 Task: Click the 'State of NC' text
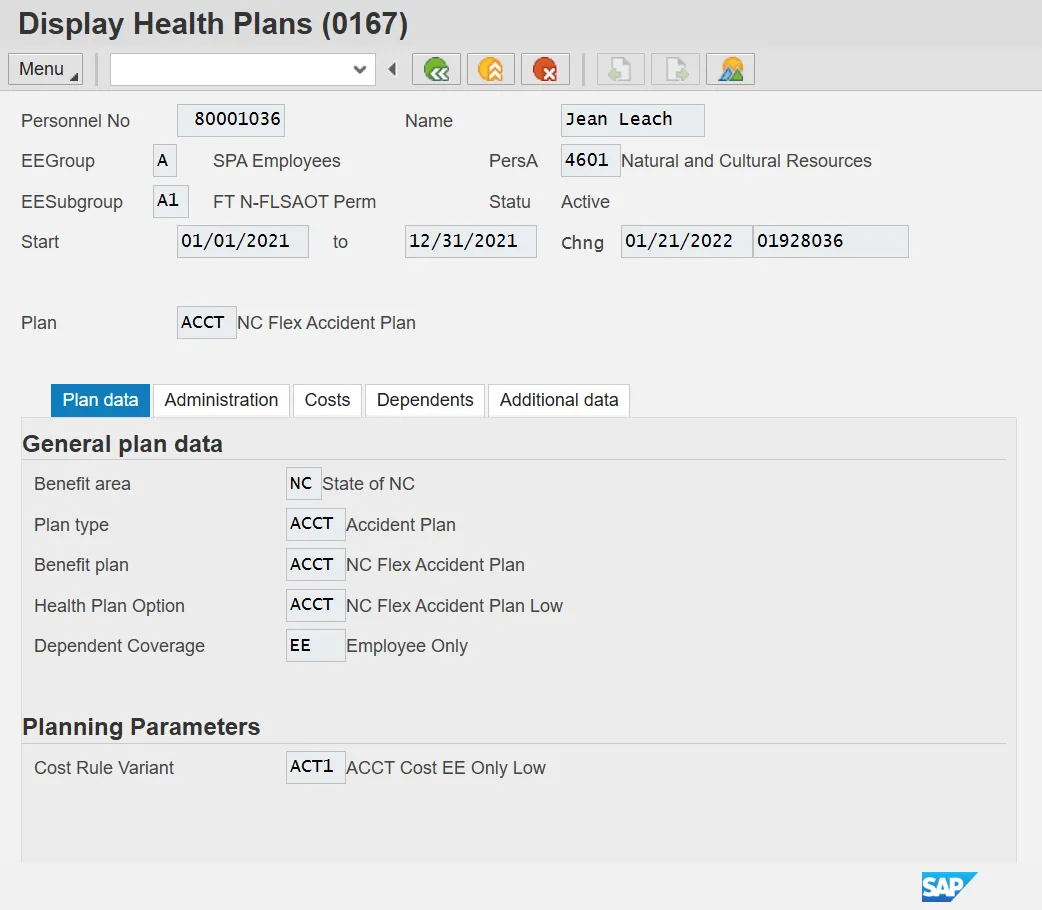point(368,484)
